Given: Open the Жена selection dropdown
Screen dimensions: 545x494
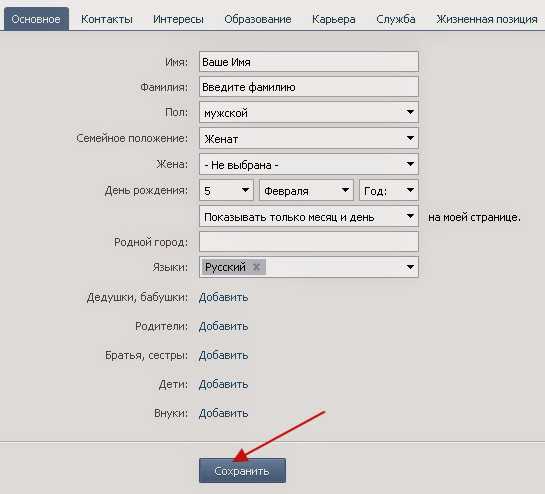Looking at the screenshot, I should pyautogui.click(x=309, y=164).
